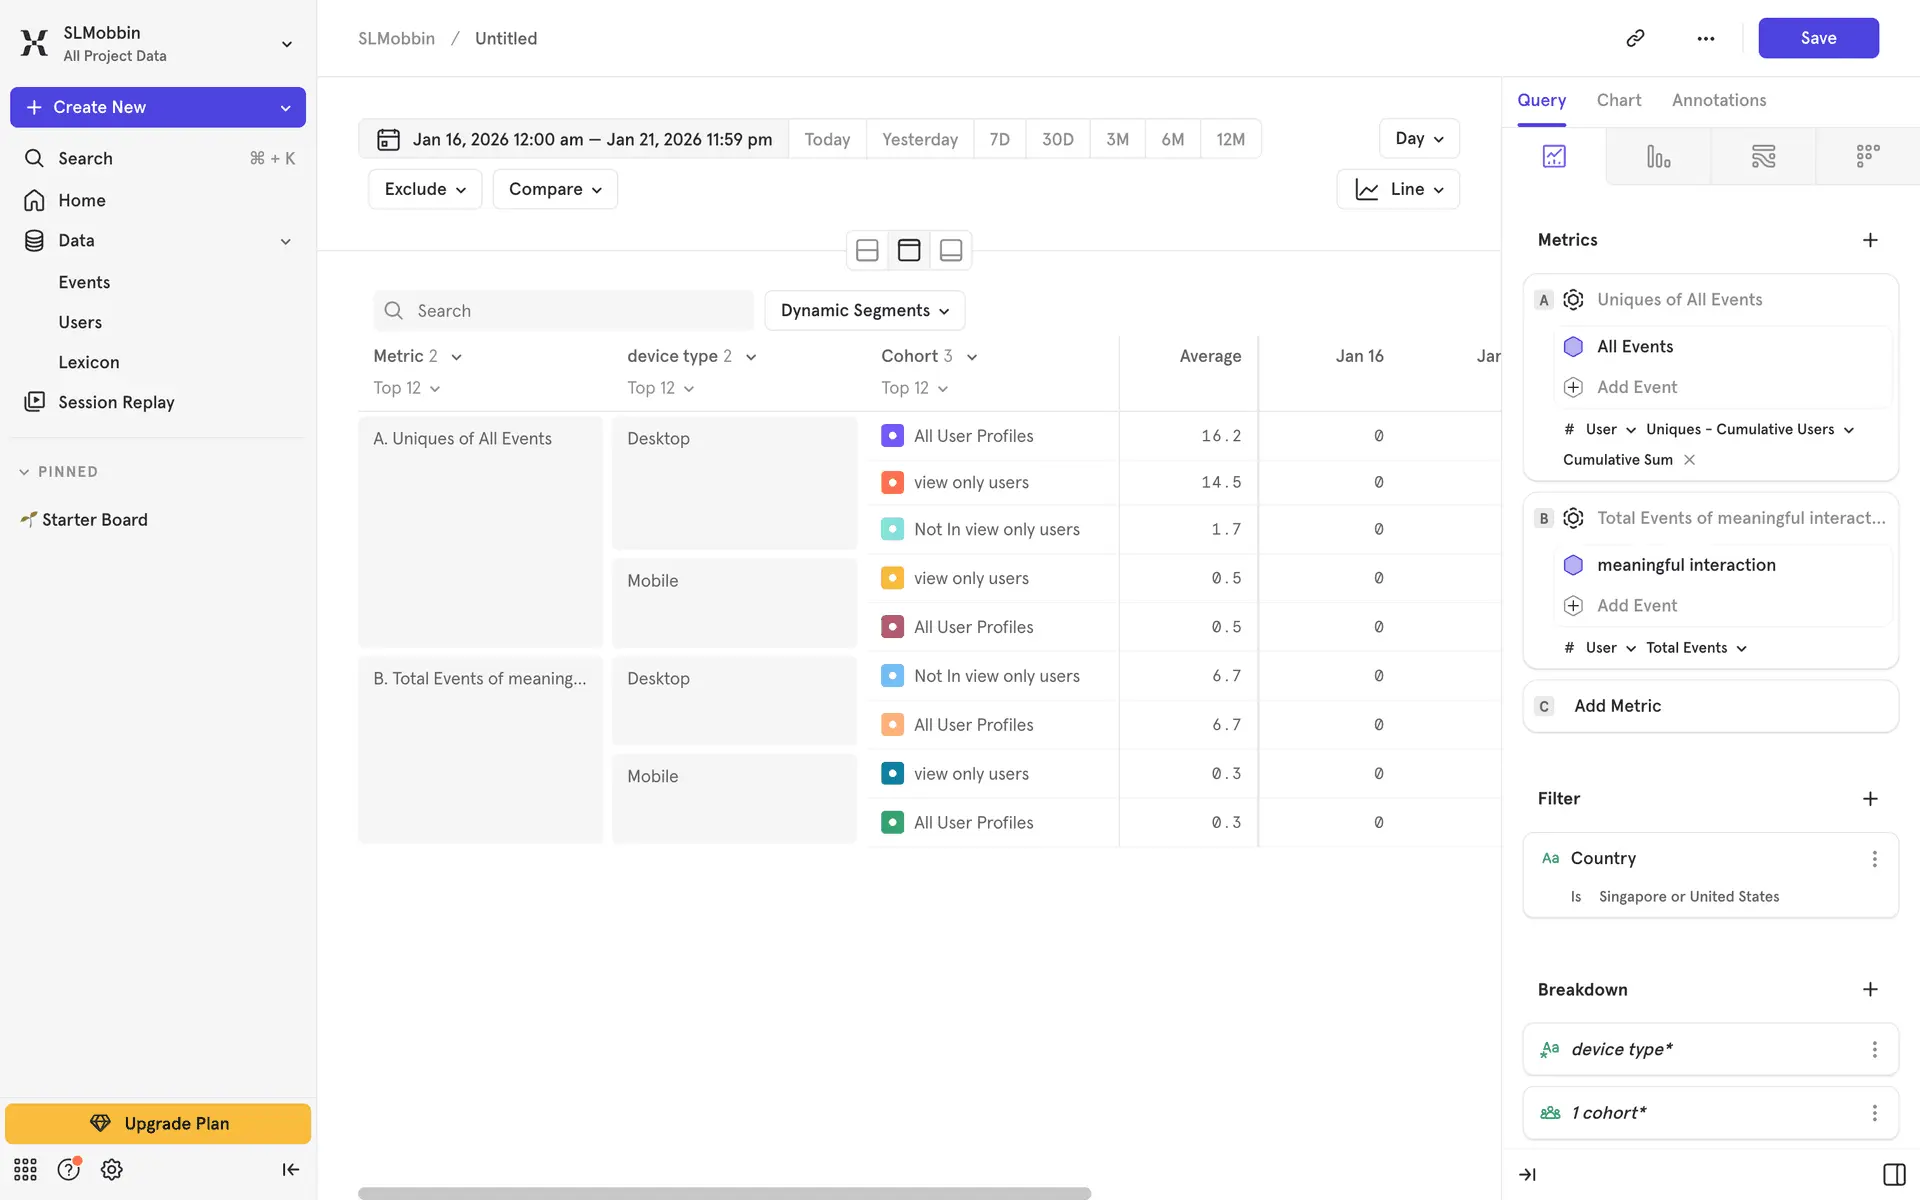
Task: Show table-only layout view
Action: pos(909,250)
